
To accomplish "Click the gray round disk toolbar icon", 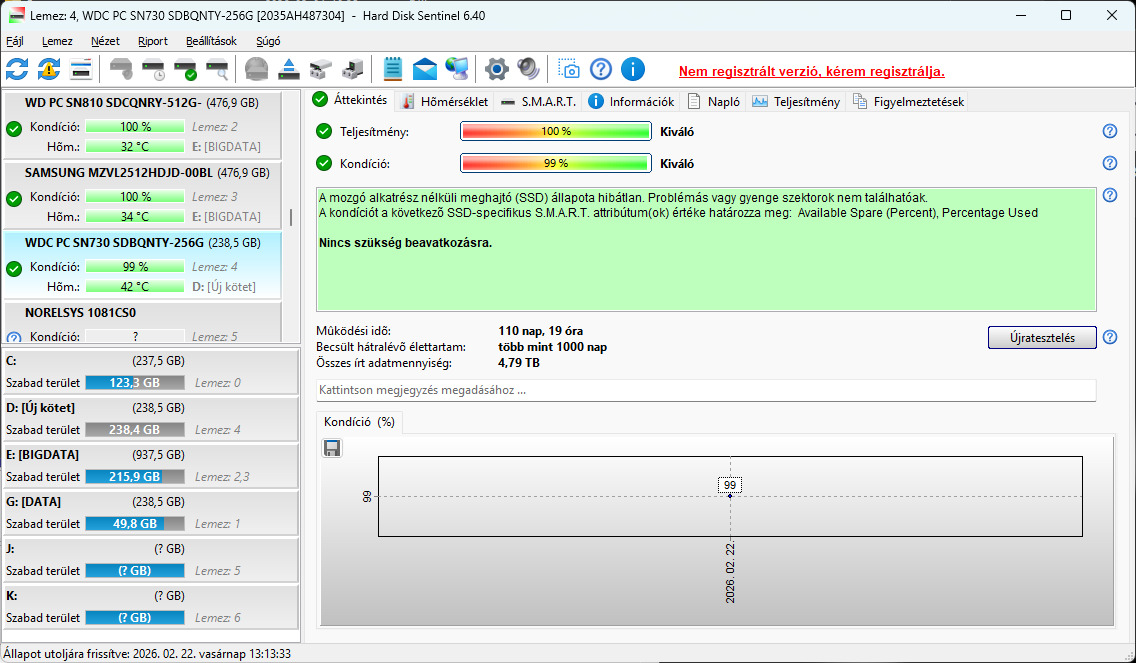I will click(x=256, y=70).
